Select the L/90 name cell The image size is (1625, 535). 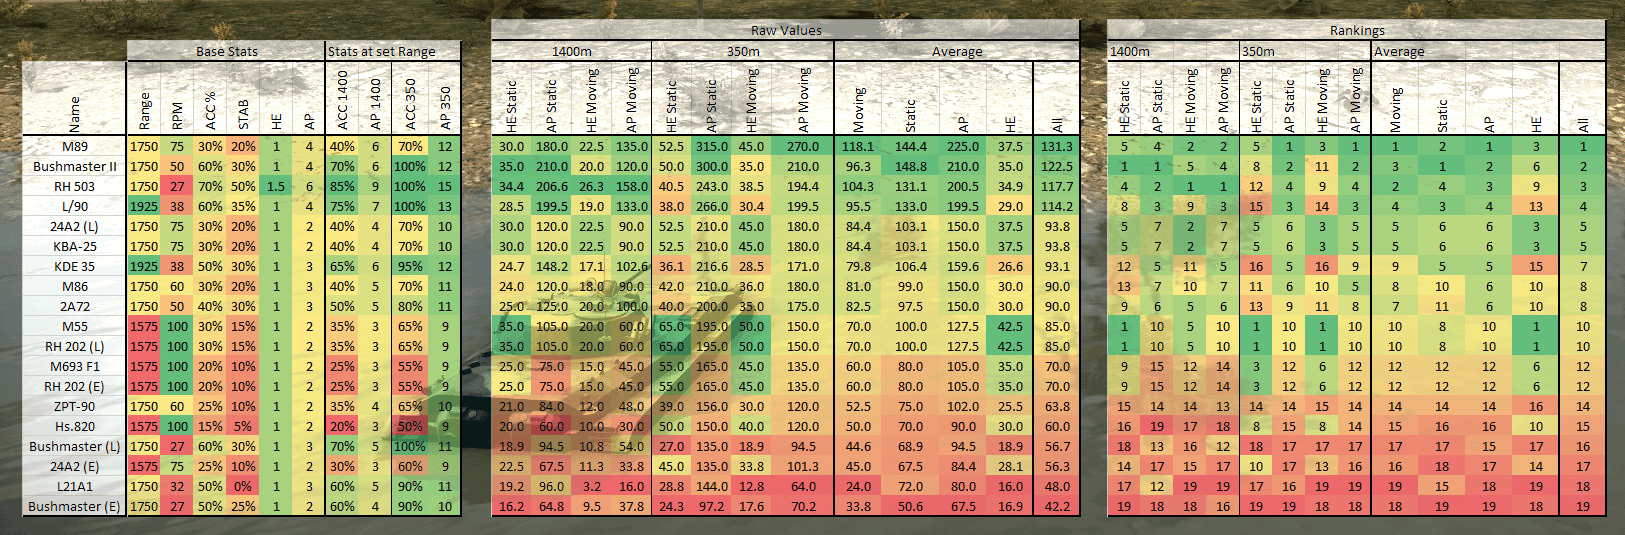[75, 206]
